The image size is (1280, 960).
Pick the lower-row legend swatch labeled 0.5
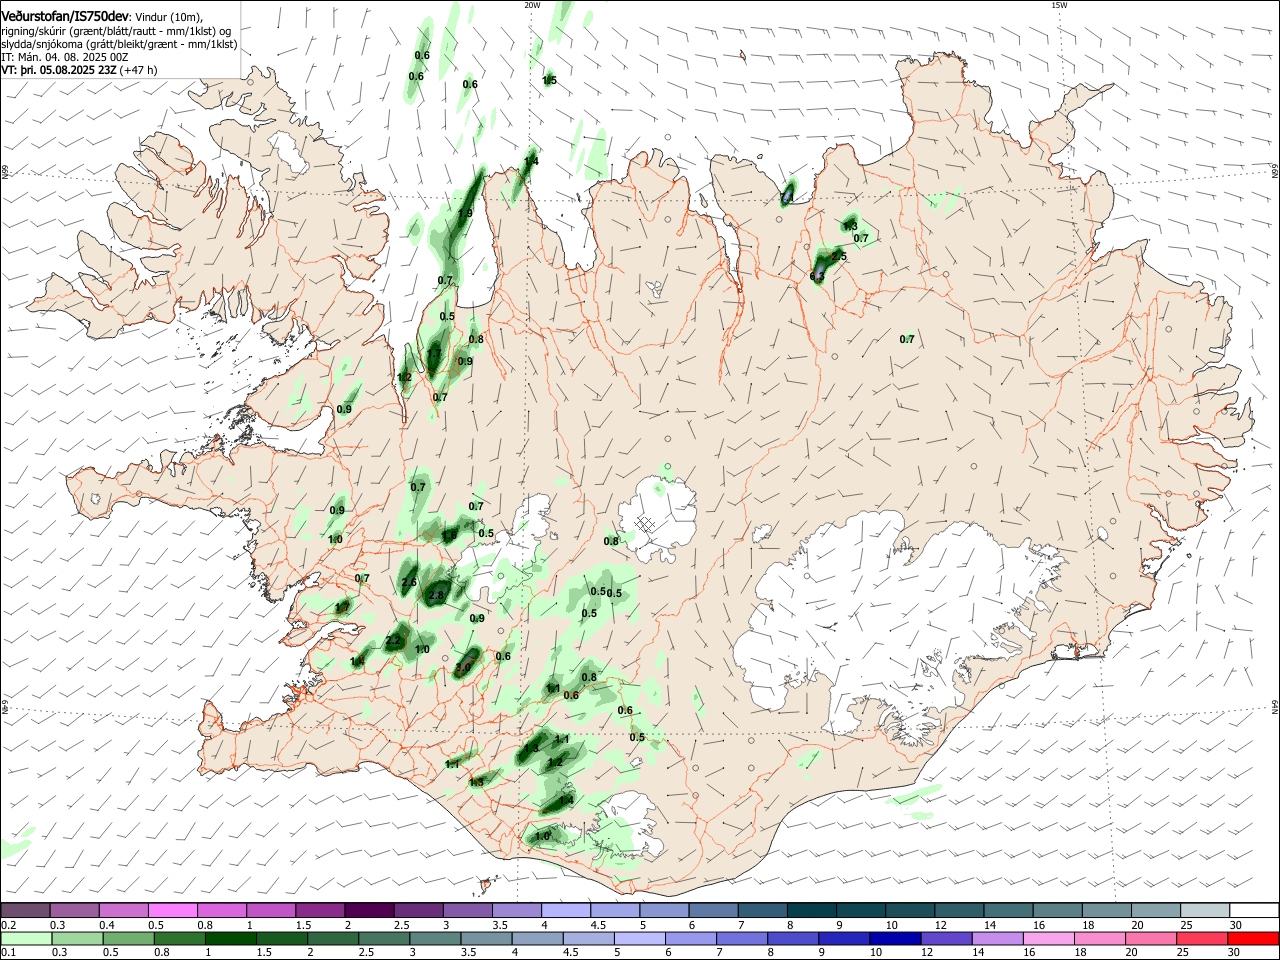128,939
